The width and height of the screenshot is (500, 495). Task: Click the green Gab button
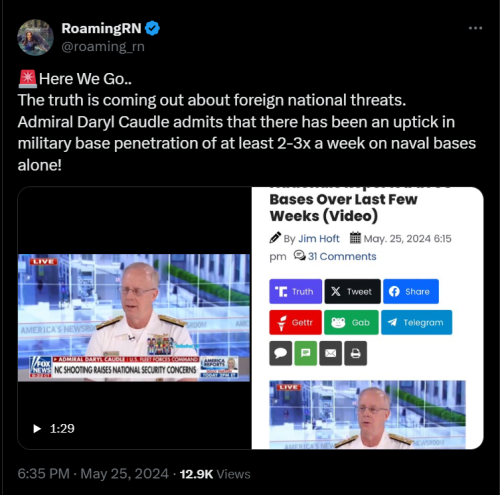tap(351, 322)
